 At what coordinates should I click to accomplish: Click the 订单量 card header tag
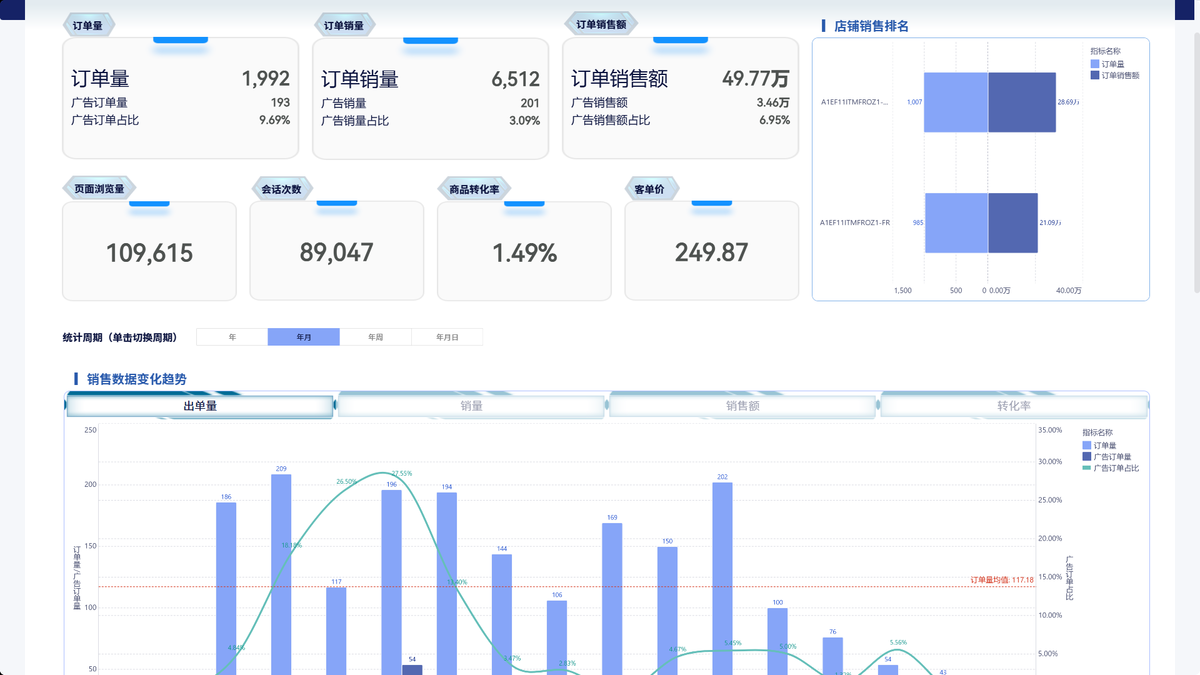click(x=88, y=25)
